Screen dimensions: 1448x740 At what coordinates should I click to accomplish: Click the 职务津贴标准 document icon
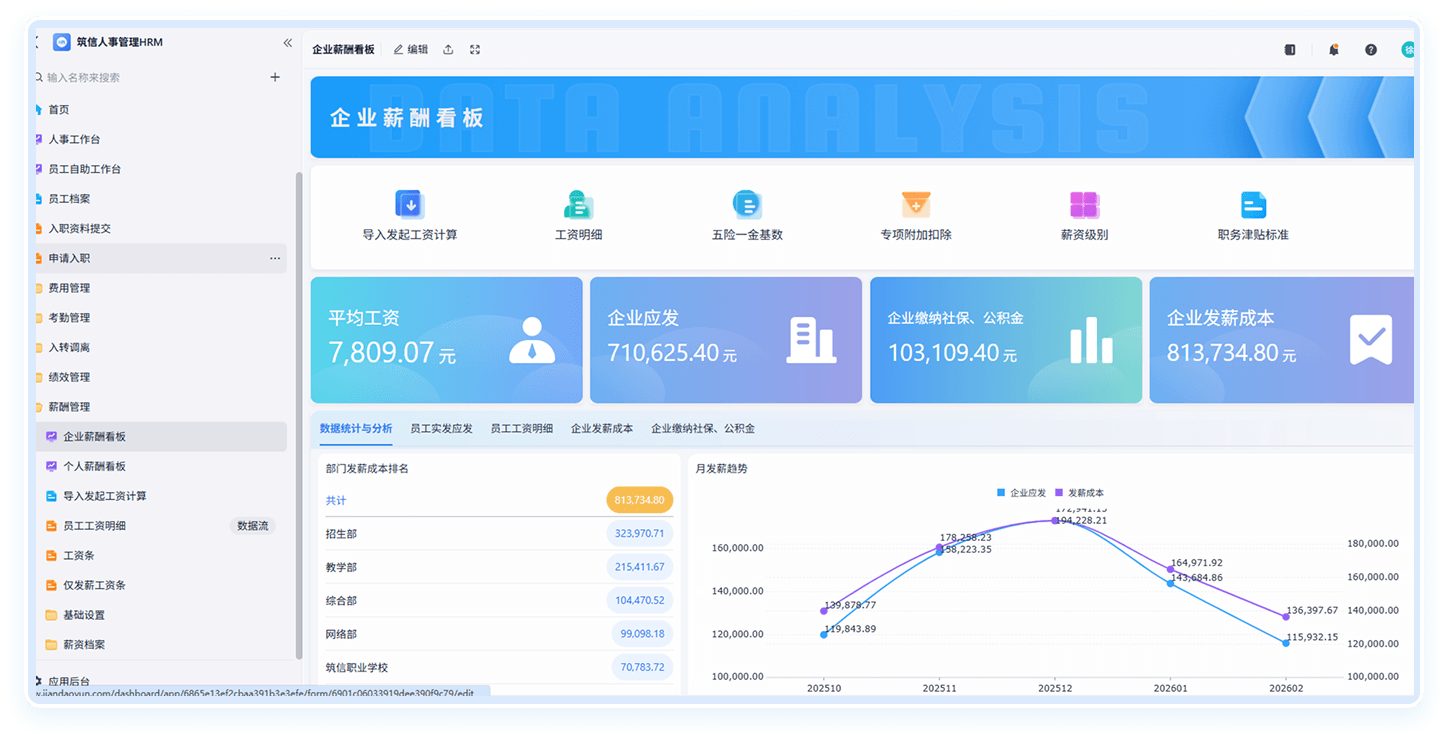pyautogui.click(x=1253, y=204)
